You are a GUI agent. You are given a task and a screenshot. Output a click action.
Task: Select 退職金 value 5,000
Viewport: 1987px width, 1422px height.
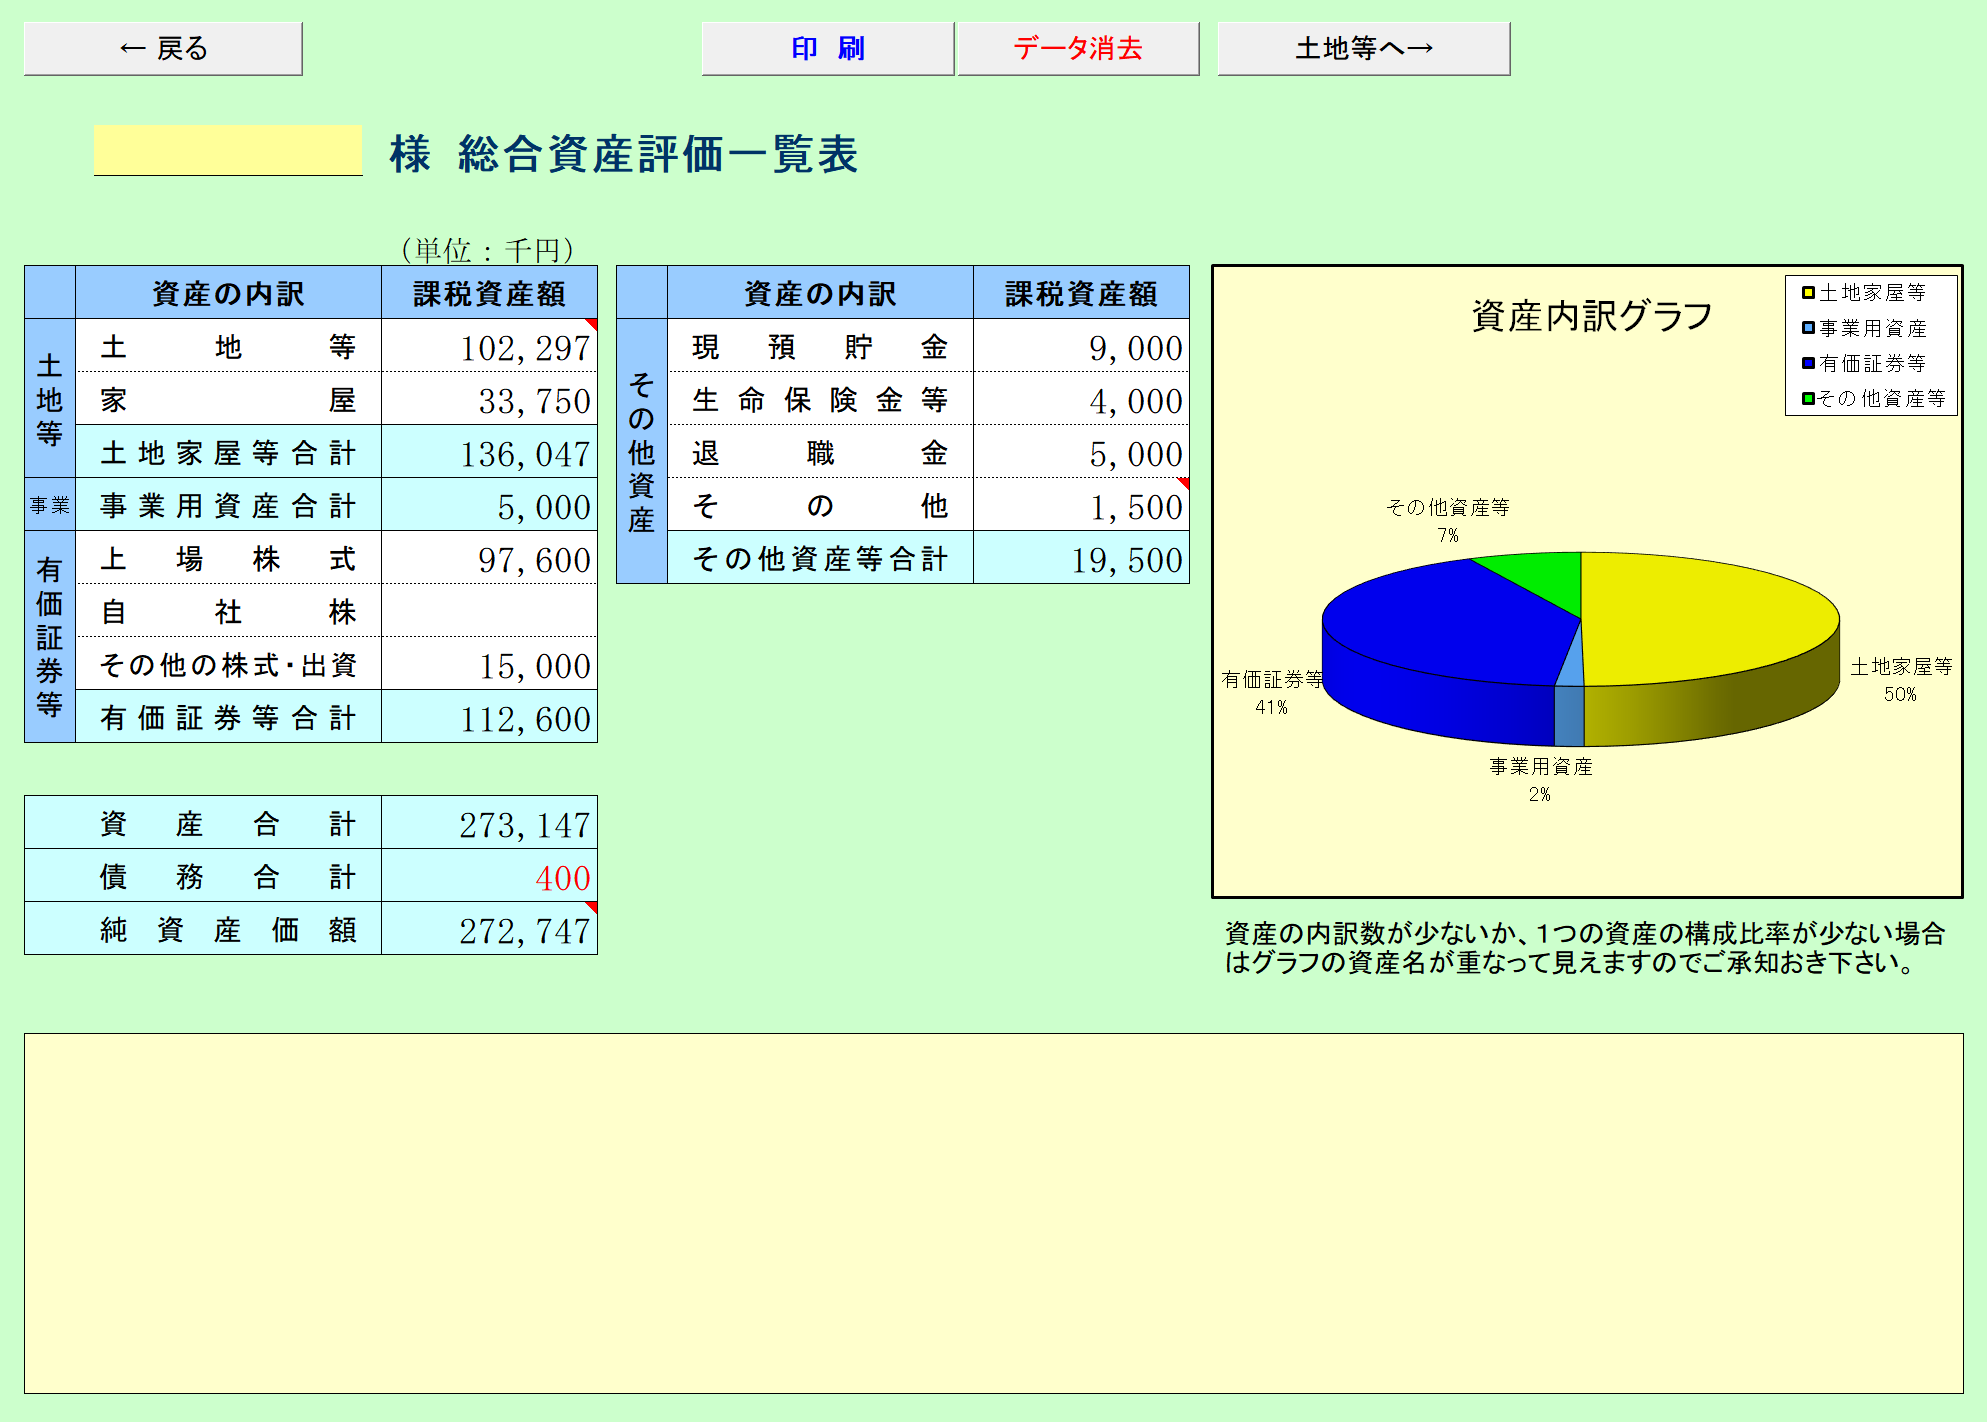tap(1081, 452)
